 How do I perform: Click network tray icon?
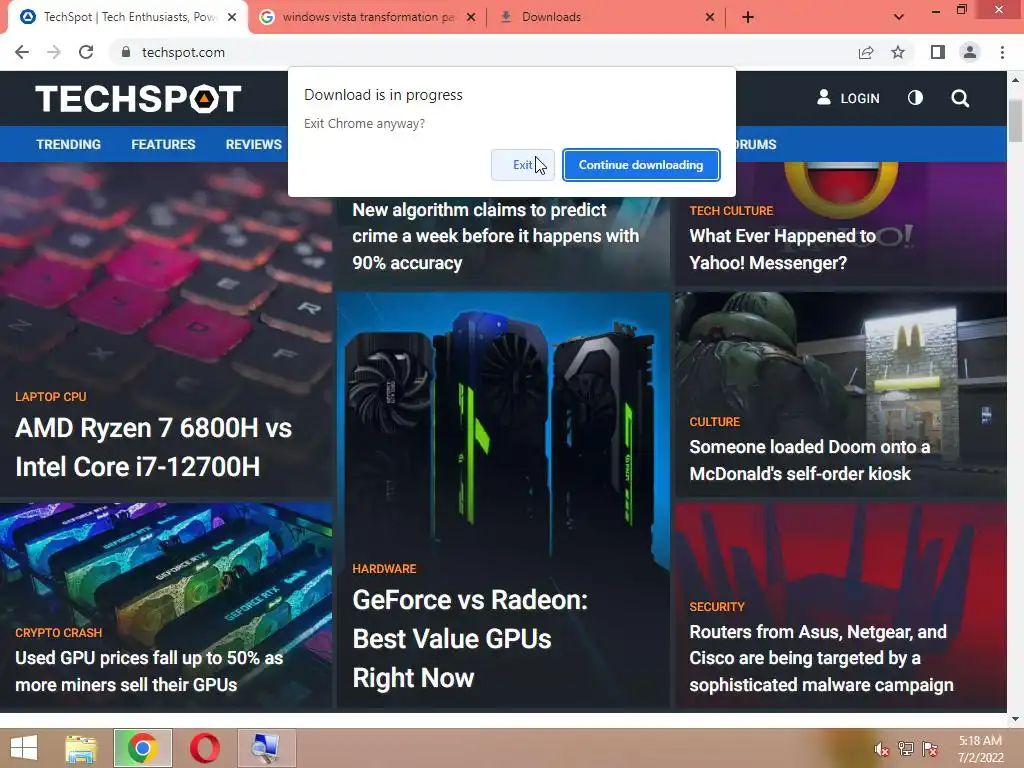point(906,749)
